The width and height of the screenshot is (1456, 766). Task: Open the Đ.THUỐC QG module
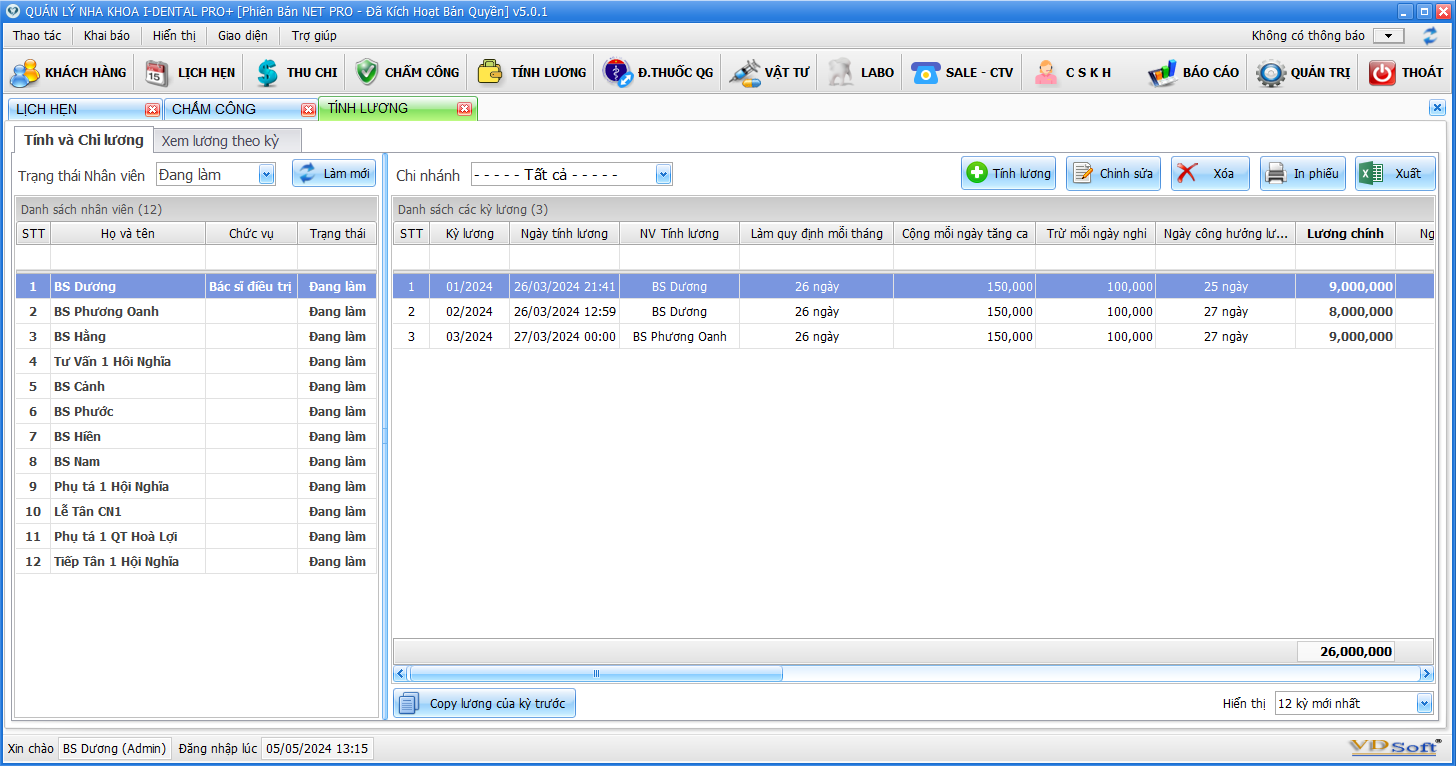point(658,72)
